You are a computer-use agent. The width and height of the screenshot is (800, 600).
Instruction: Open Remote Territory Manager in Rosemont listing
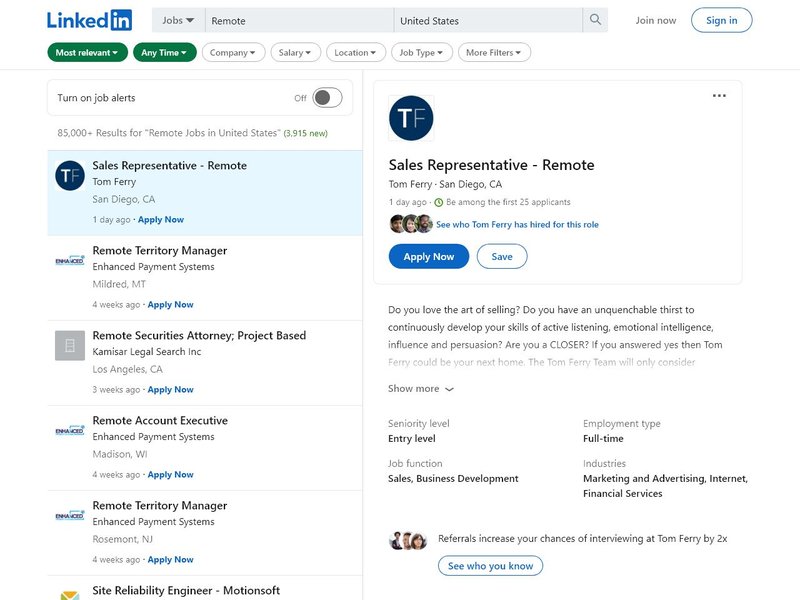coord(160,506)
